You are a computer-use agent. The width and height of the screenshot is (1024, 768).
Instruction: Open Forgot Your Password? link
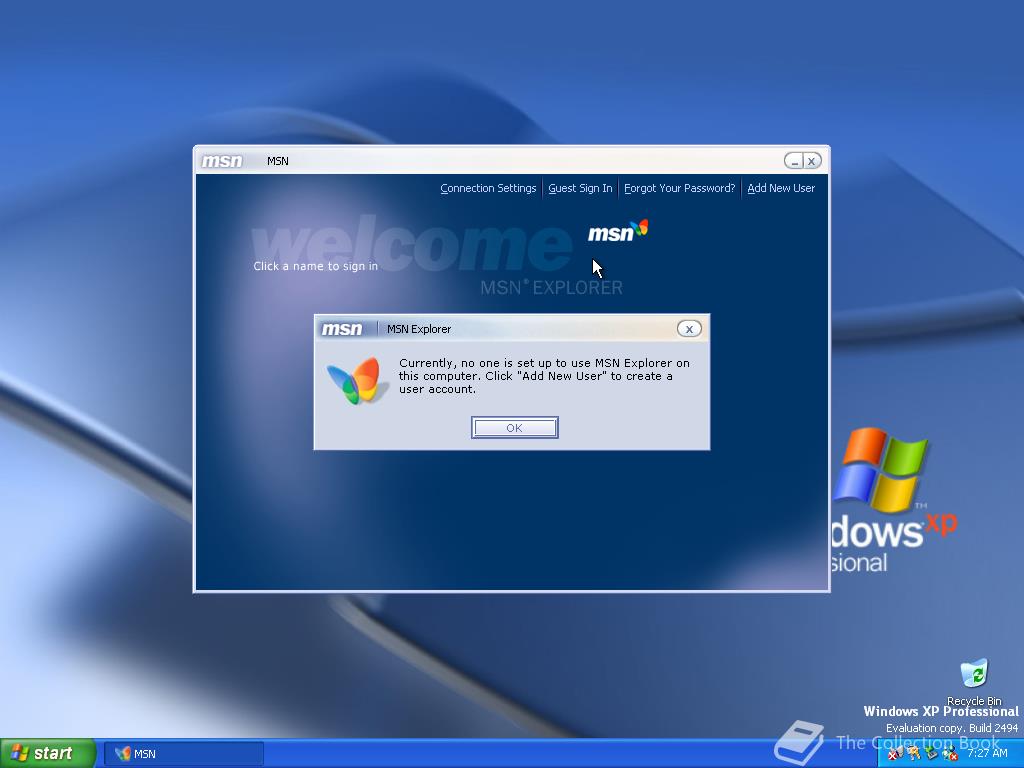coord(679,188)
